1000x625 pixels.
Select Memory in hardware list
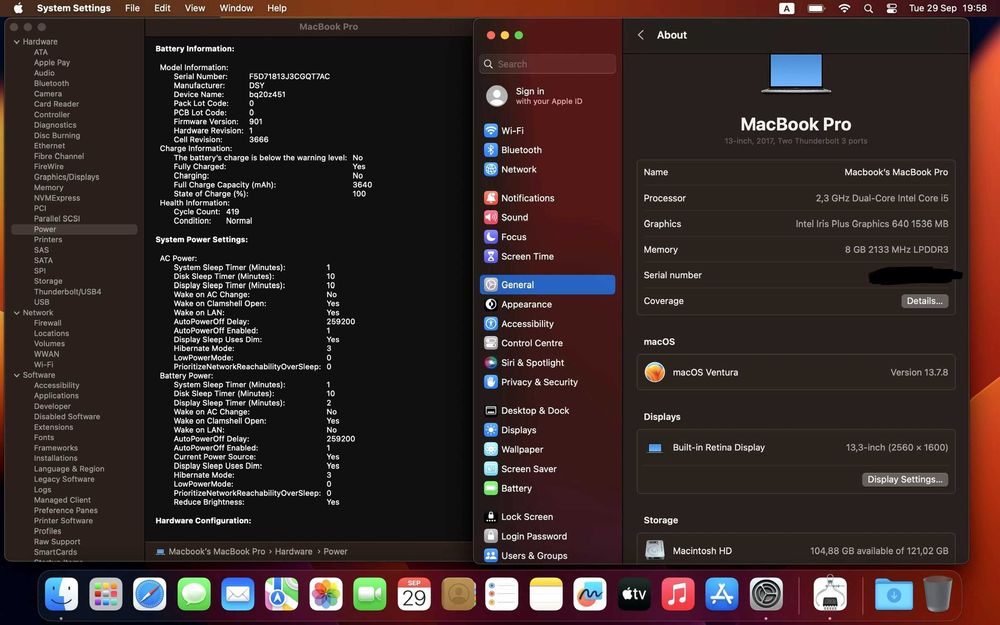pyautogui.click(x=48, y=188)
